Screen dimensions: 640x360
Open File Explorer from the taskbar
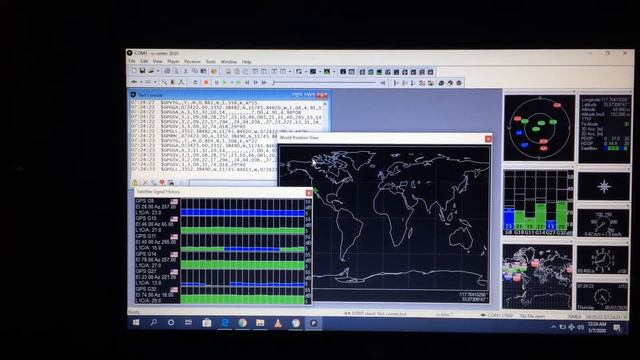coord(260,323)
